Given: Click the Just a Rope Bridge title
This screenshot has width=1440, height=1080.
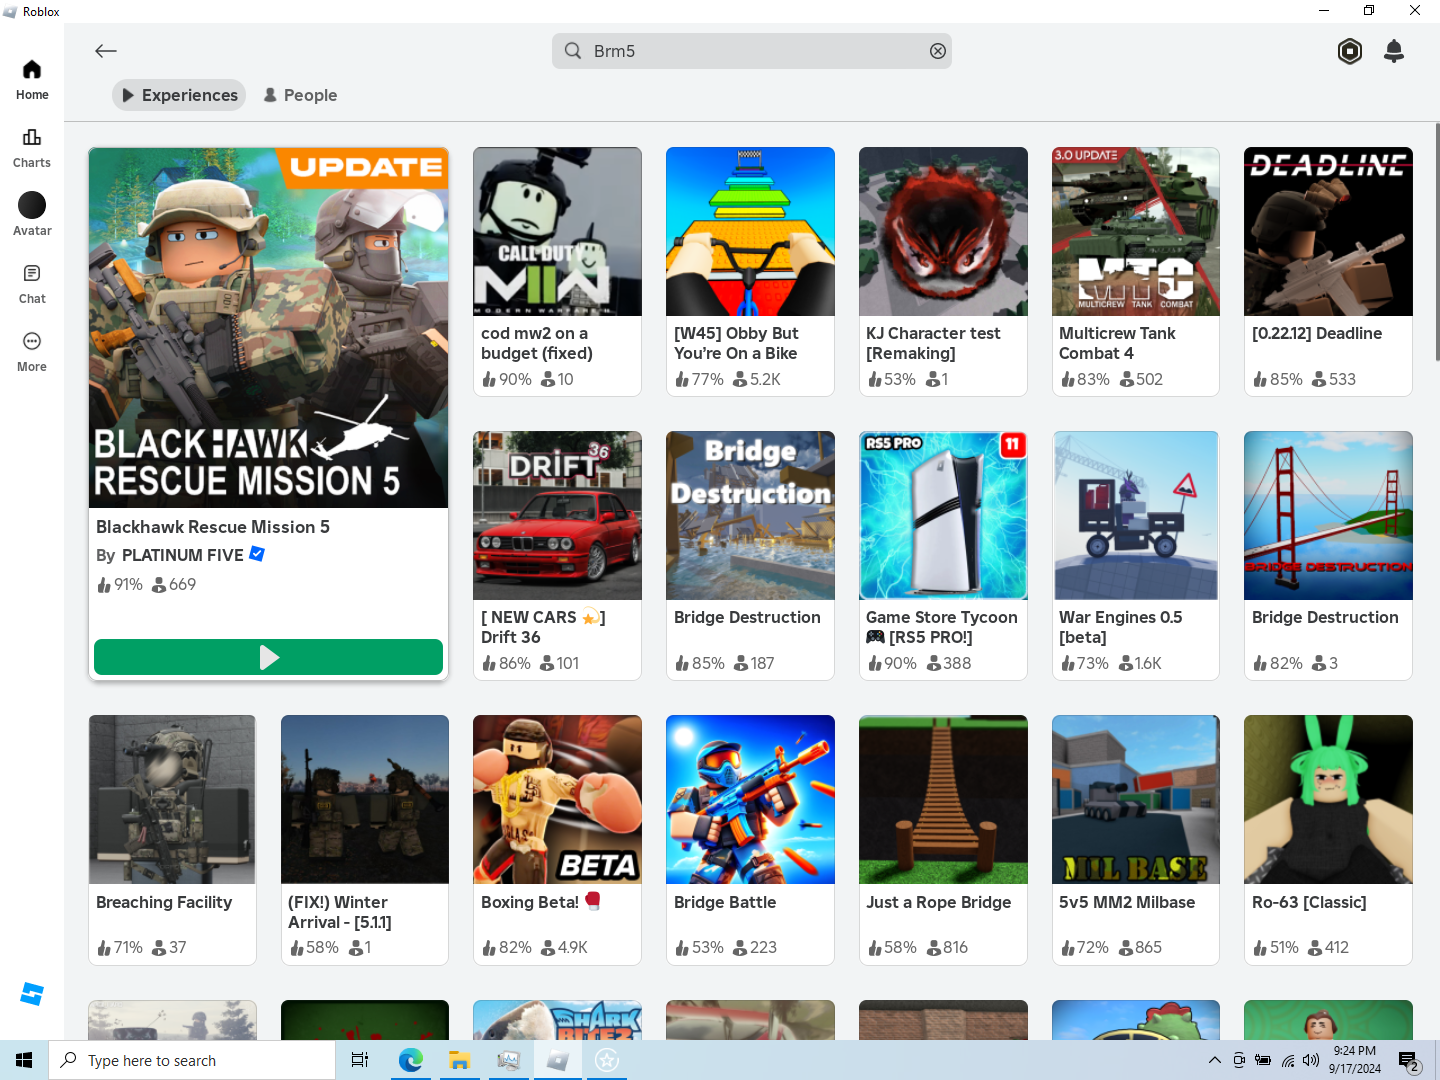Looking at the screenshot, I should 939,902.
